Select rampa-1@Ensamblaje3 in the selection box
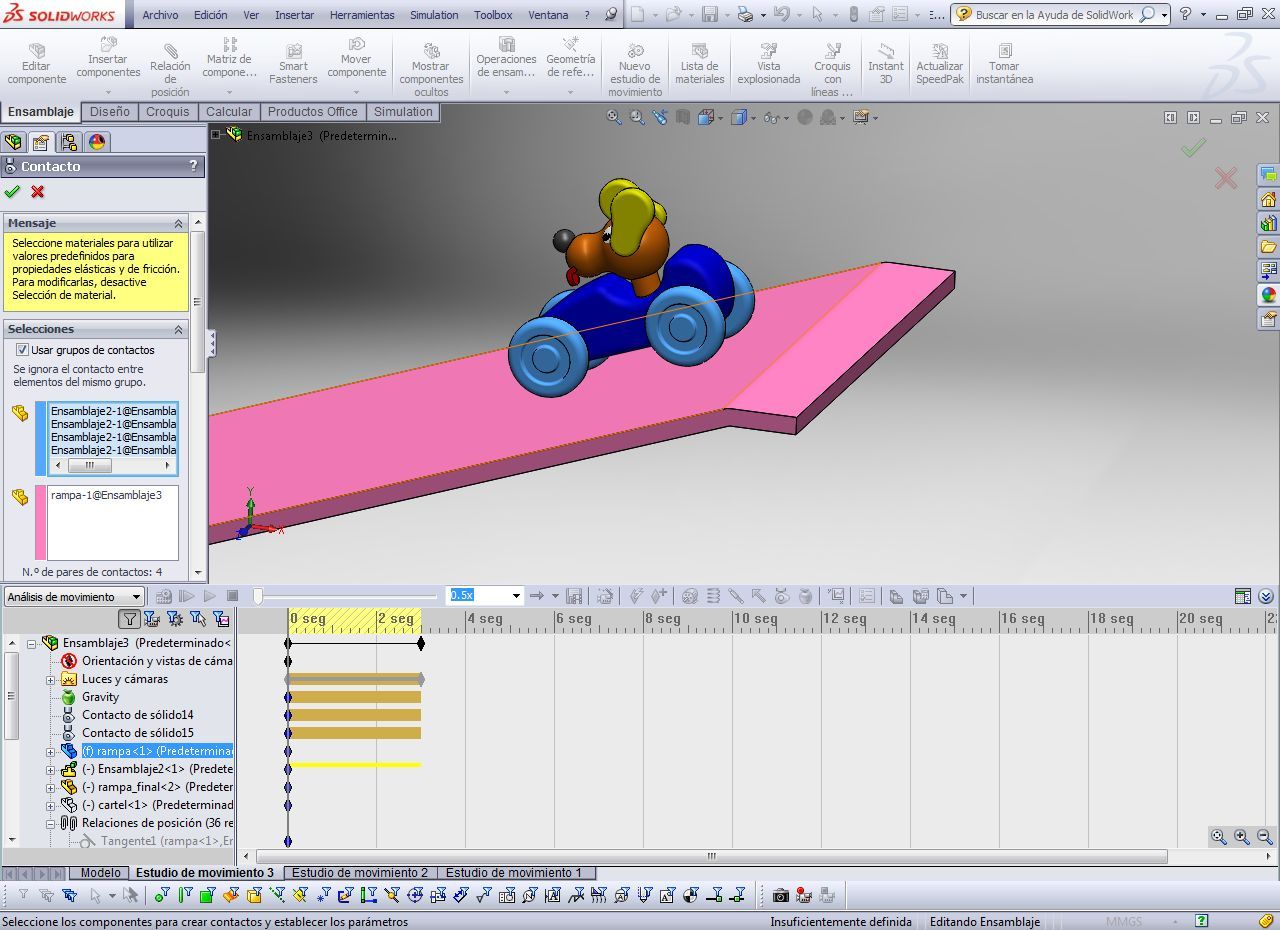Viewport: 1280px width, 930px height. point(106,495)
